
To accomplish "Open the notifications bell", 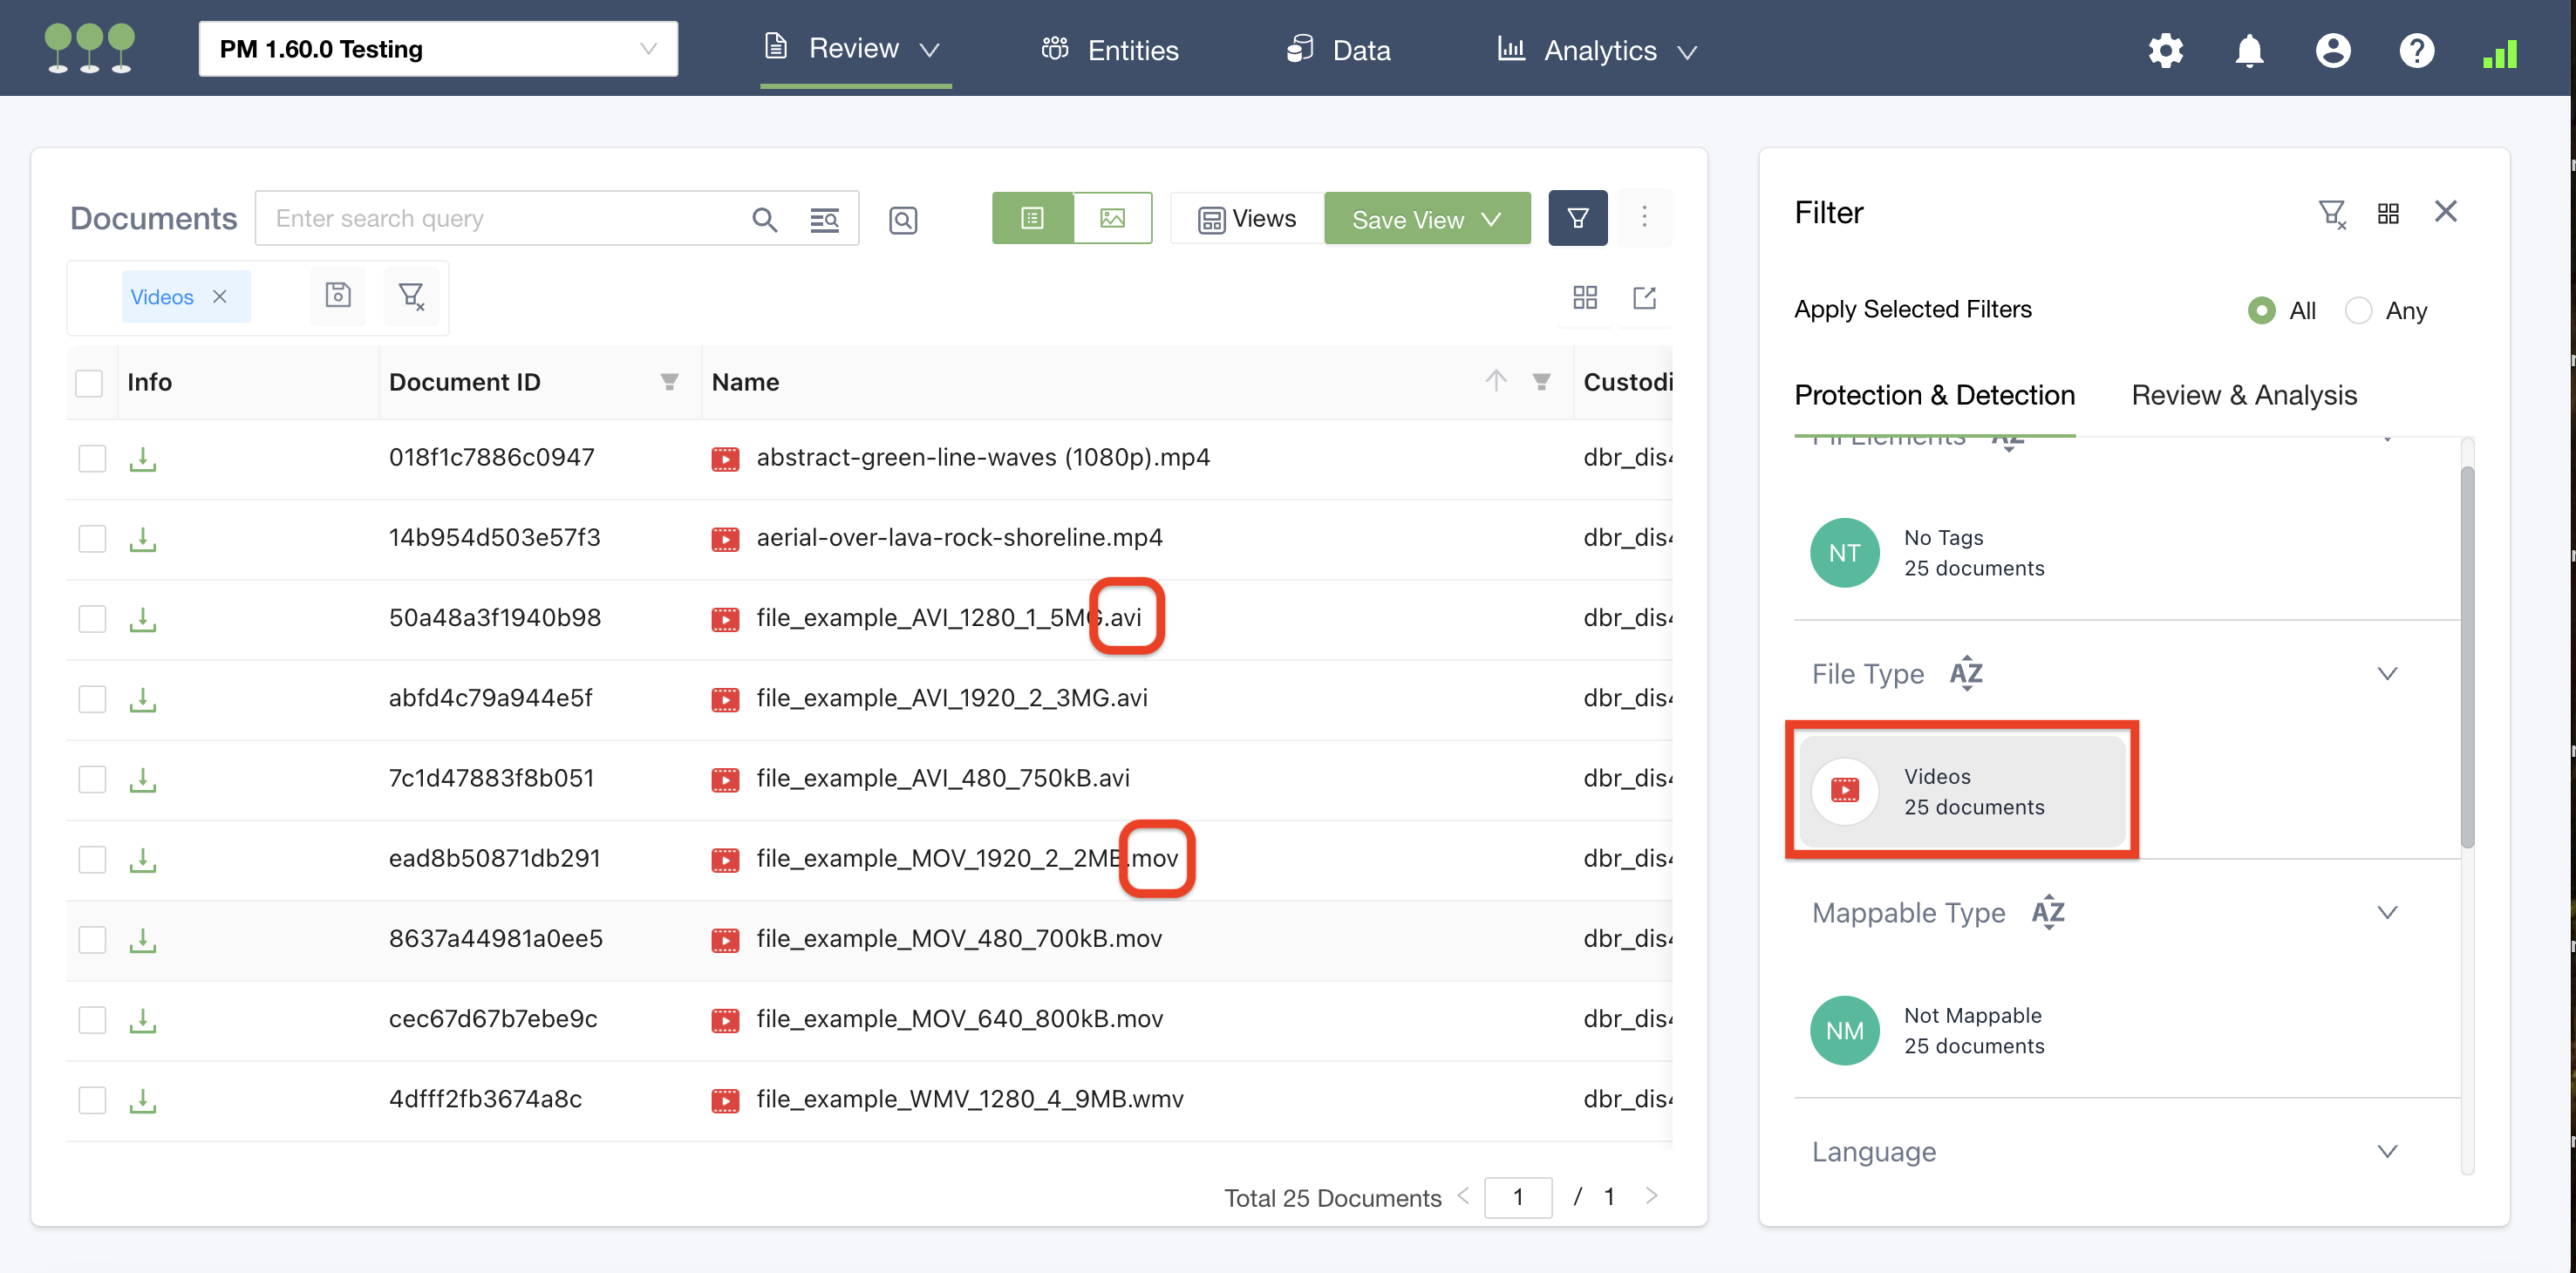I will tap(2248, 50).
